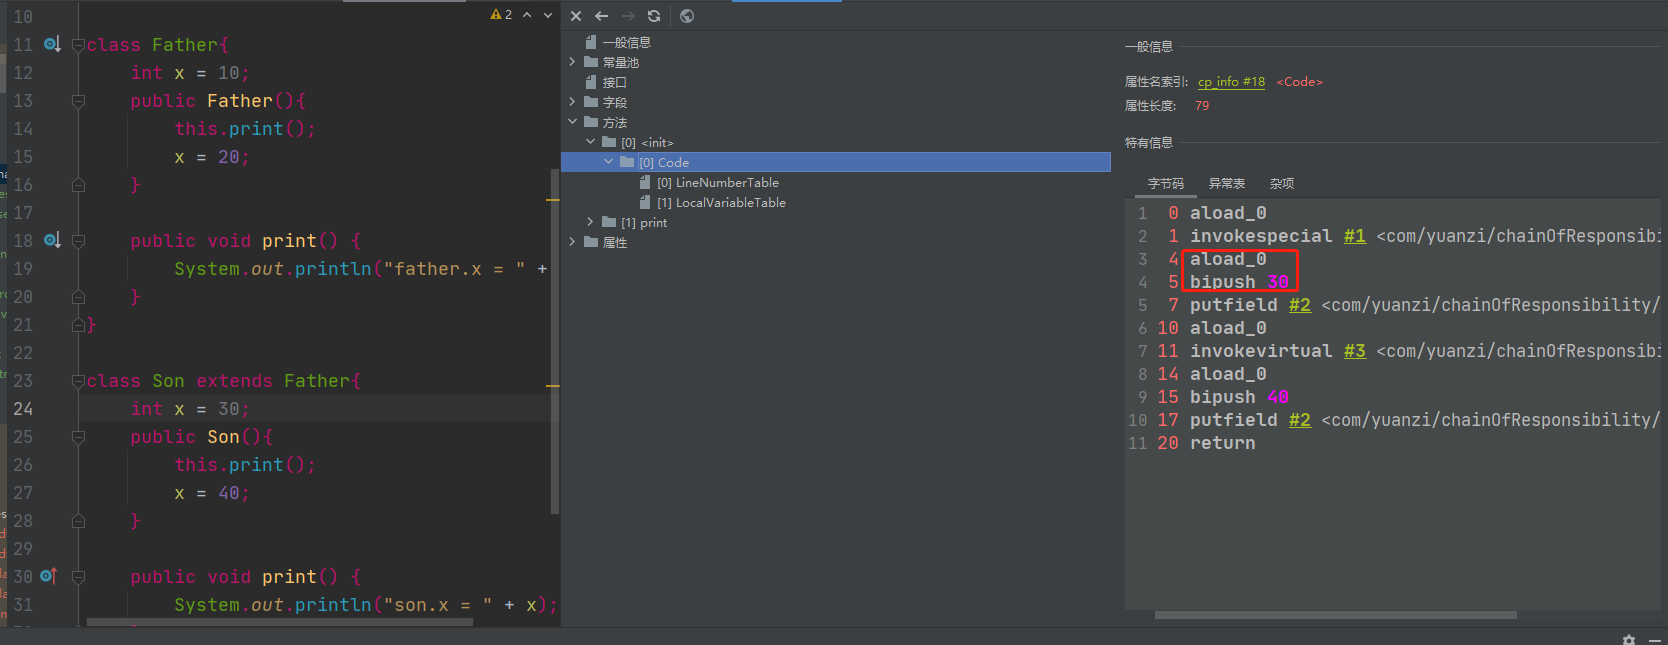Follow the #2 link on bytecode line 5

pos(1300,305)
